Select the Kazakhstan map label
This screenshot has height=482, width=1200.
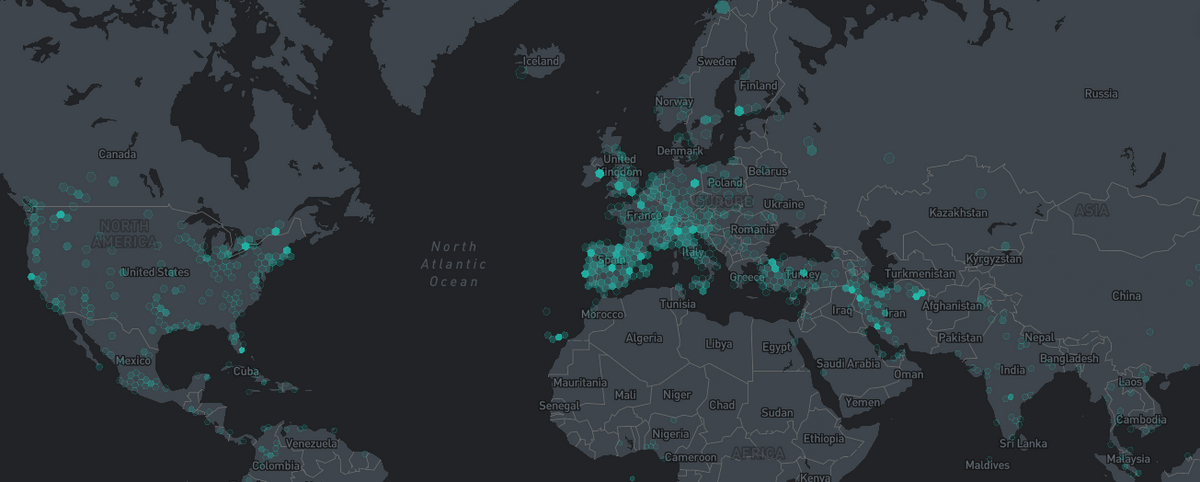tap(958, 213)
